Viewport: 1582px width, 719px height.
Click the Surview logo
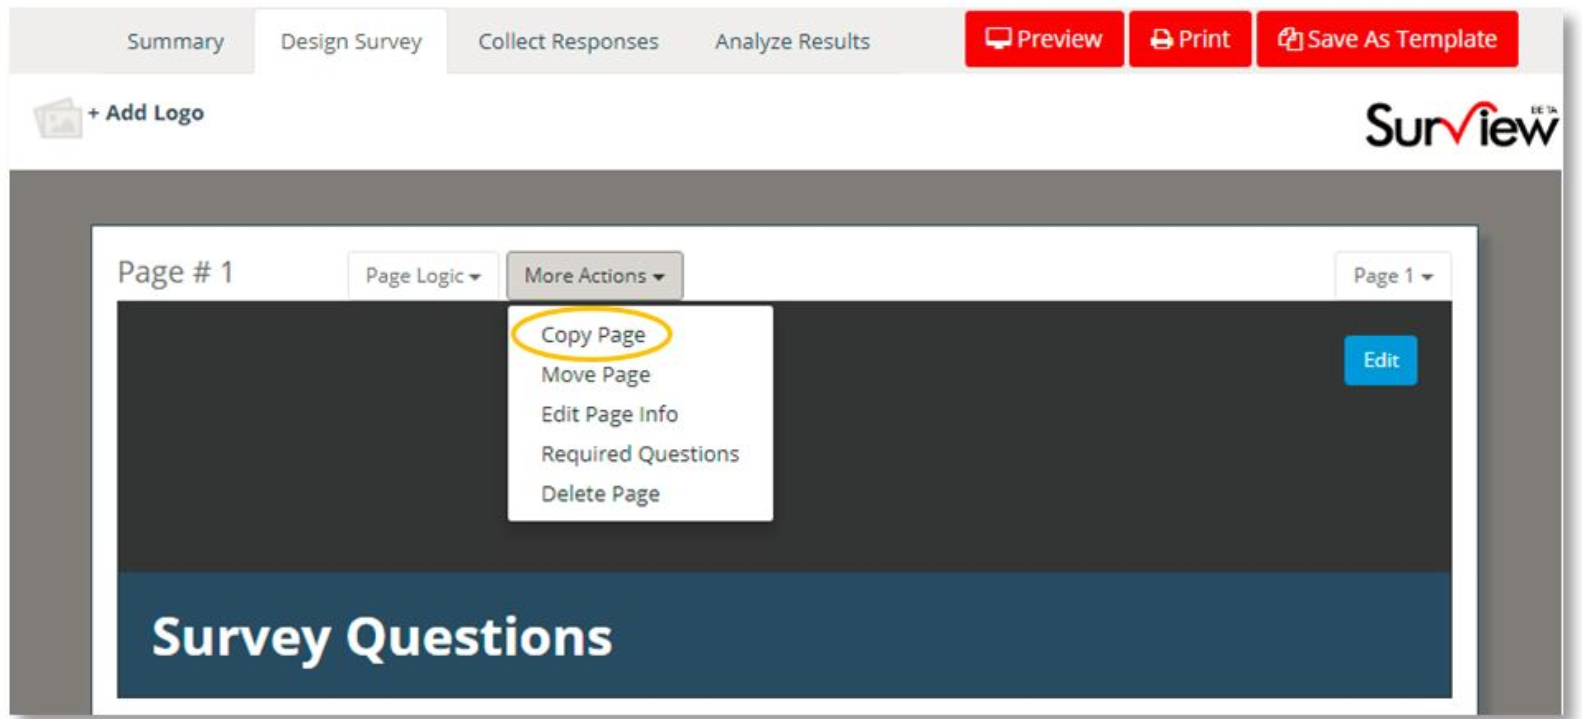tap(1459, 125)
